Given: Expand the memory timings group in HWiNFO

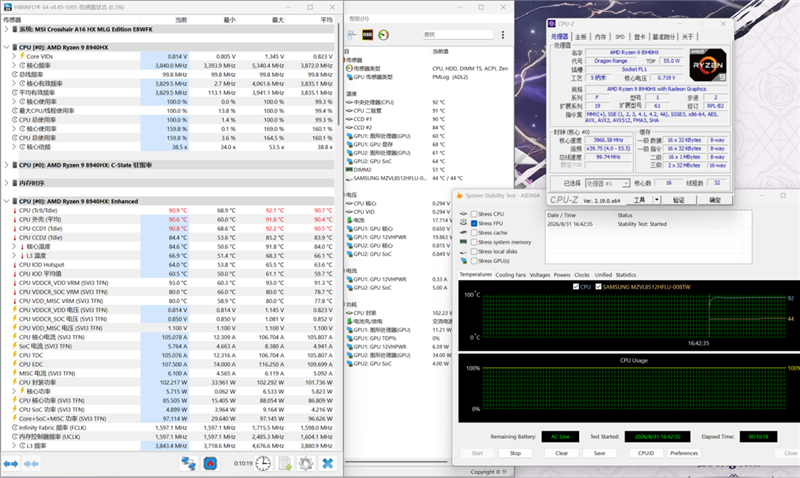Looking at the screenshot, I should point(6,183).
